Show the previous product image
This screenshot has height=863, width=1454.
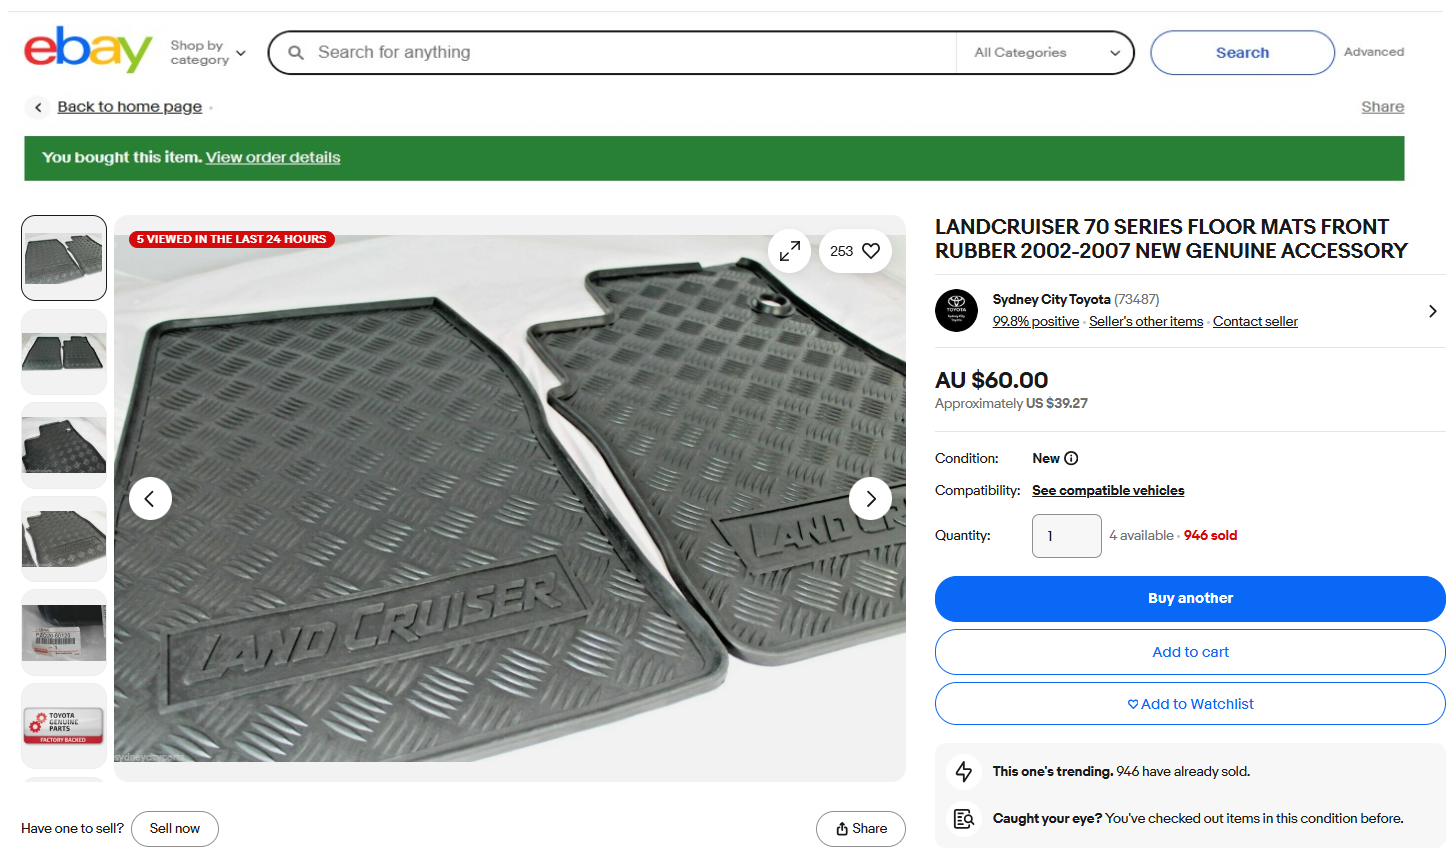click(x=150, y=498)
